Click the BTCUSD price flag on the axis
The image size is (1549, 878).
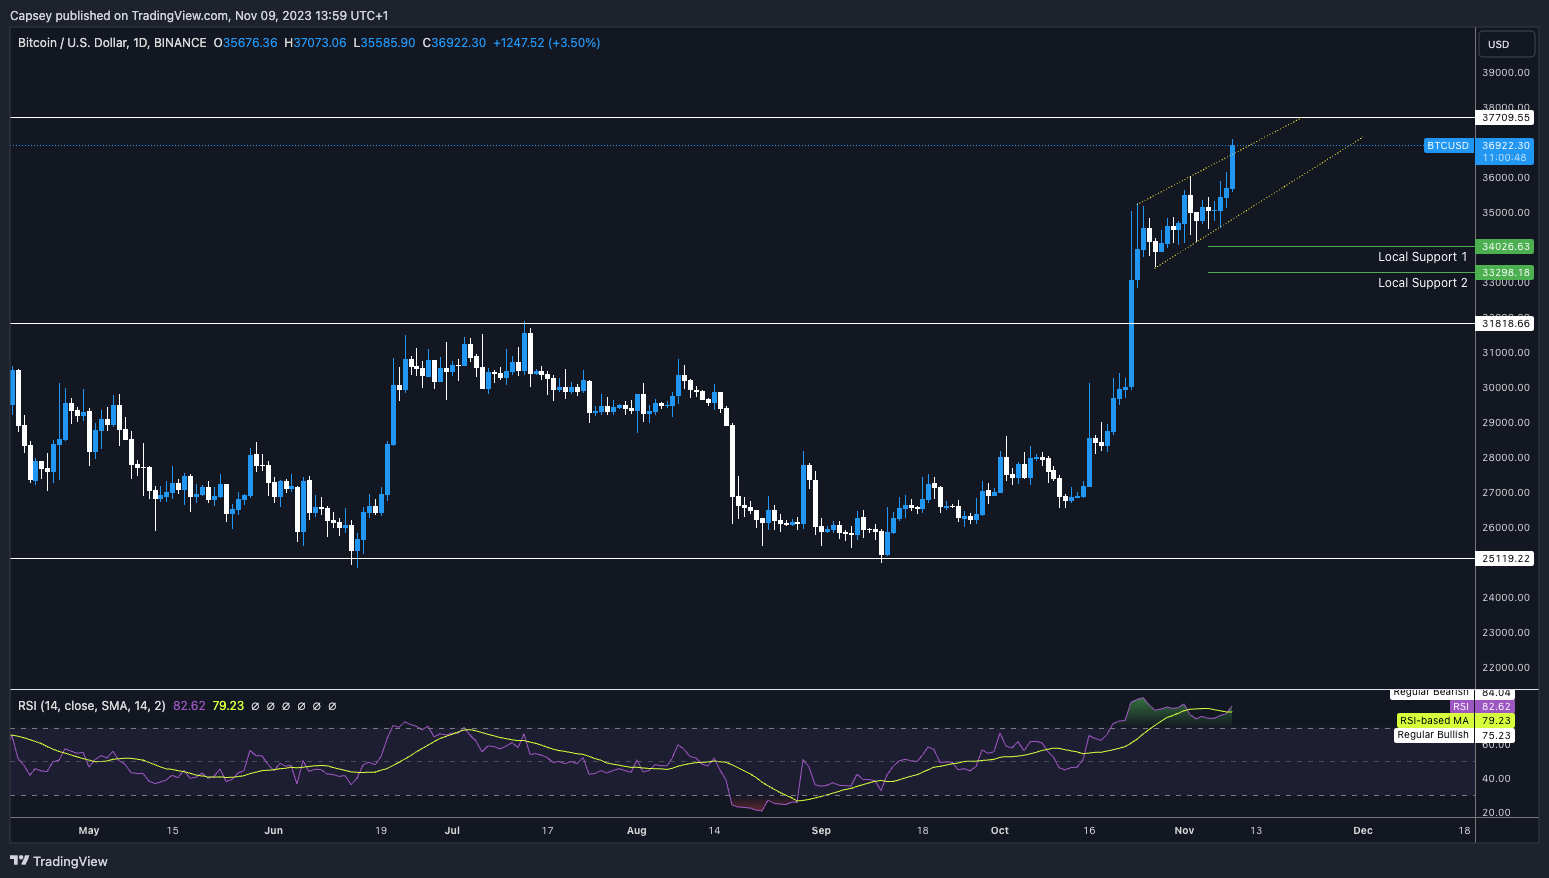point(1448,145)
